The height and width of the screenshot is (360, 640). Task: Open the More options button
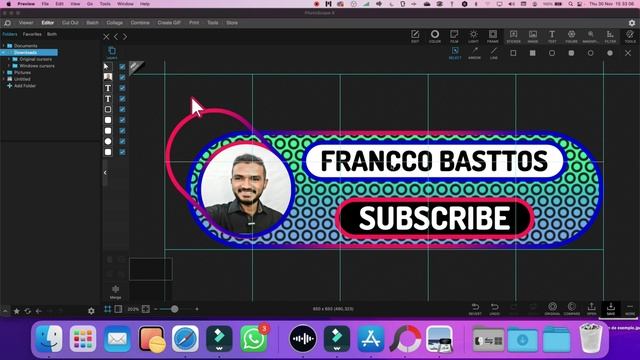[630, 309]
